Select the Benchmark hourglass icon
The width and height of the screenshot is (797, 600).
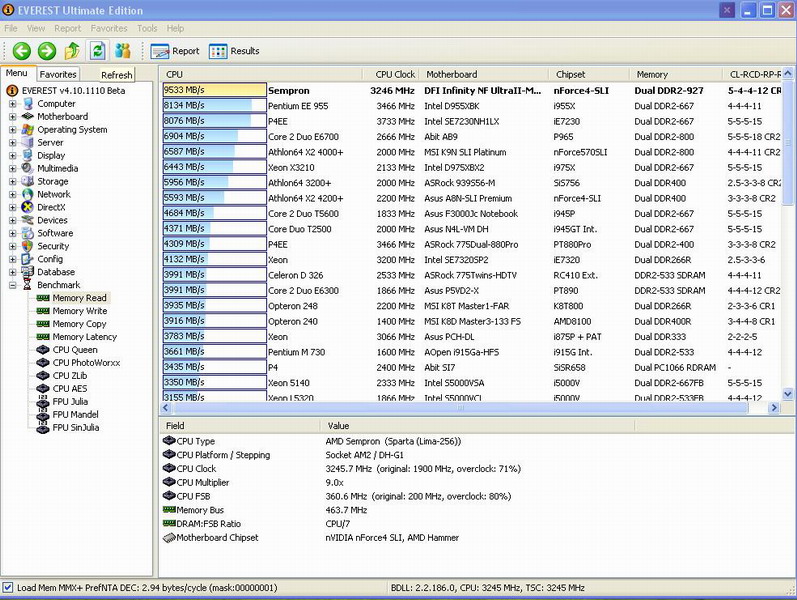tap(28, 285)
